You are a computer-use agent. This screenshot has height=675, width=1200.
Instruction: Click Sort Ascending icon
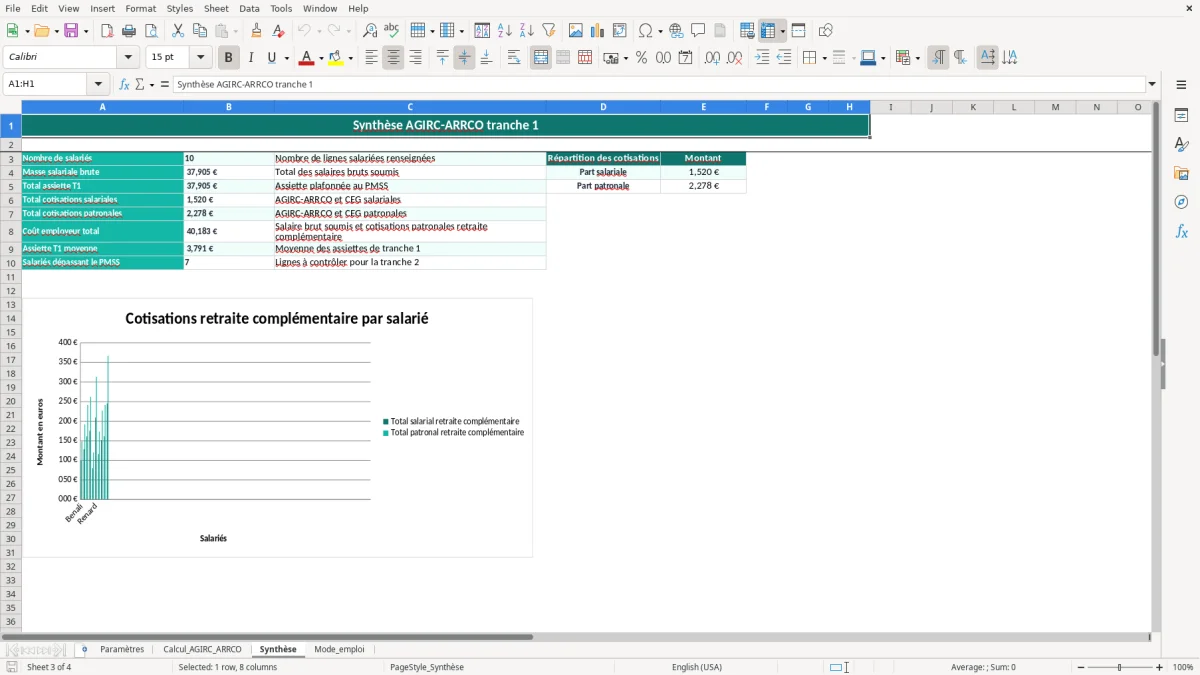coord(505,31)
